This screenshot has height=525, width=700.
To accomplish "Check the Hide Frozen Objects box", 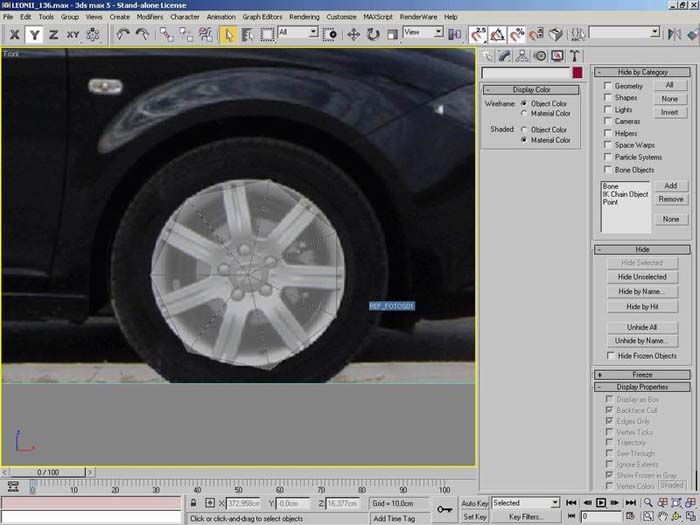I will [611, 355].
